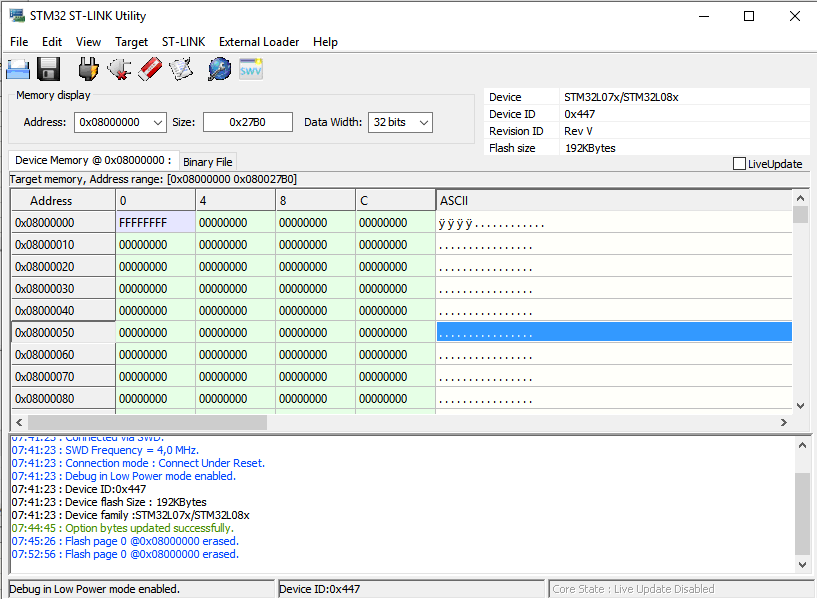Select address row 0x08000060
The height and width of the screenshot is (599, 817).
pyautogui.click(x=63, y=355)
